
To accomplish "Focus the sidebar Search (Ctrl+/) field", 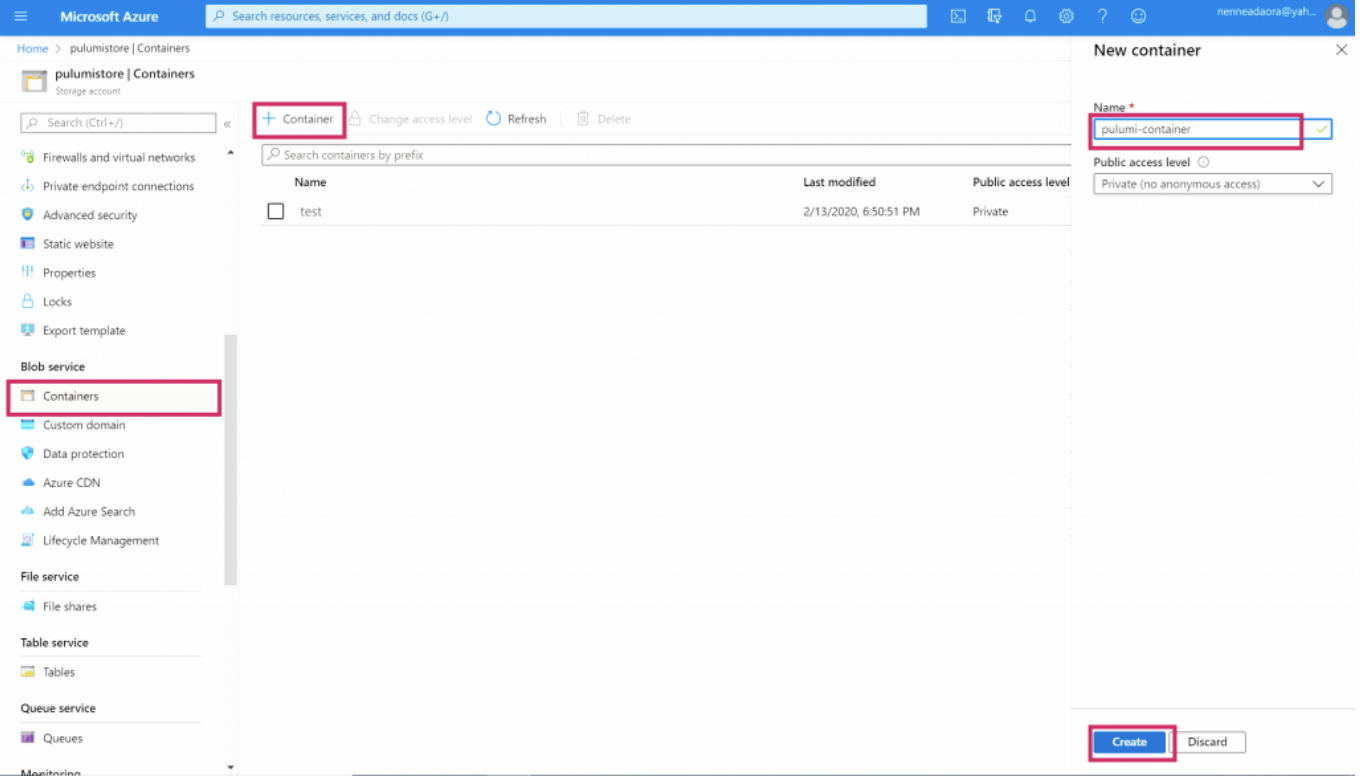I will (x=119, y=124).
